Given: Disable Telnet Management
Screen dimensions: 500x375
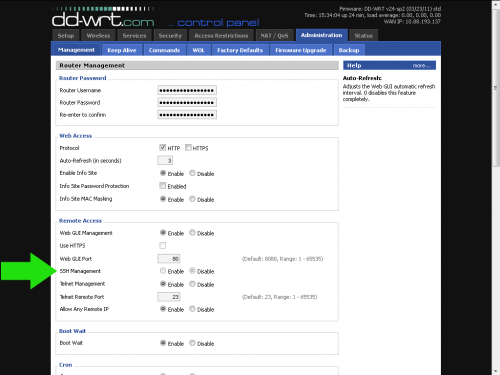Looking at the screenshot, I should pos(192,284).
